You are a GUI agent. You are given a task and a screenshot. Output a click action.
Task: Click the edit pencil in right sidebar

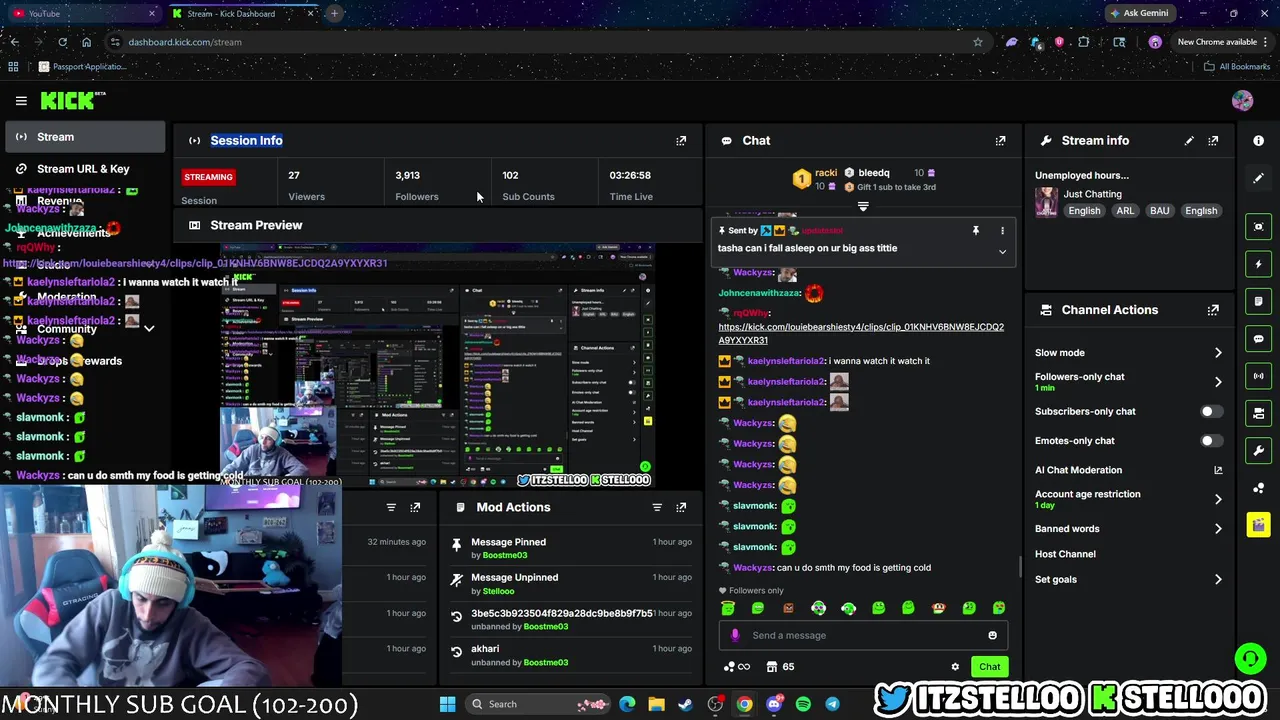1259,178
